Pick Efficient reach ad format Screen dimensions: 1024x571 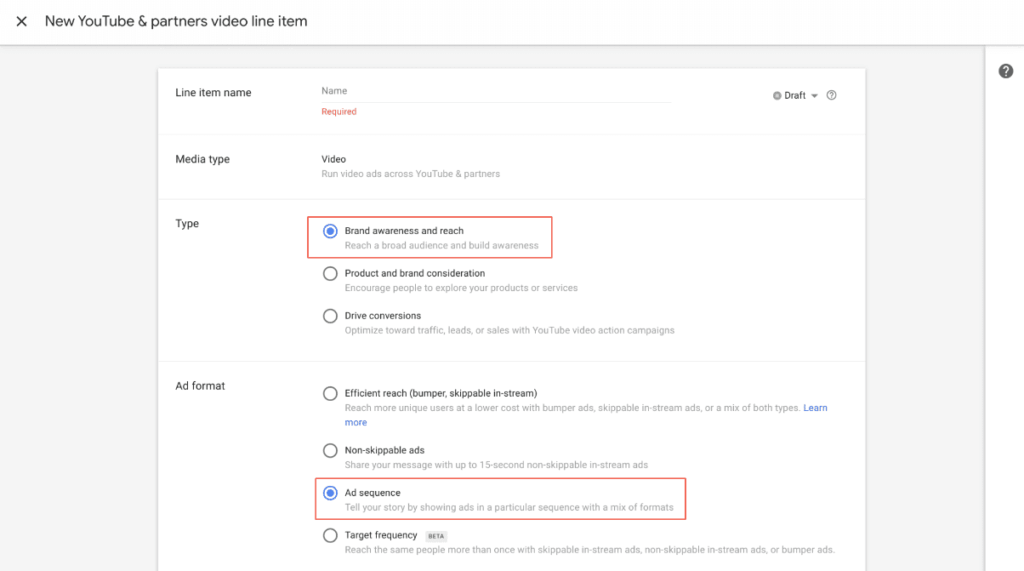point(330,394)
